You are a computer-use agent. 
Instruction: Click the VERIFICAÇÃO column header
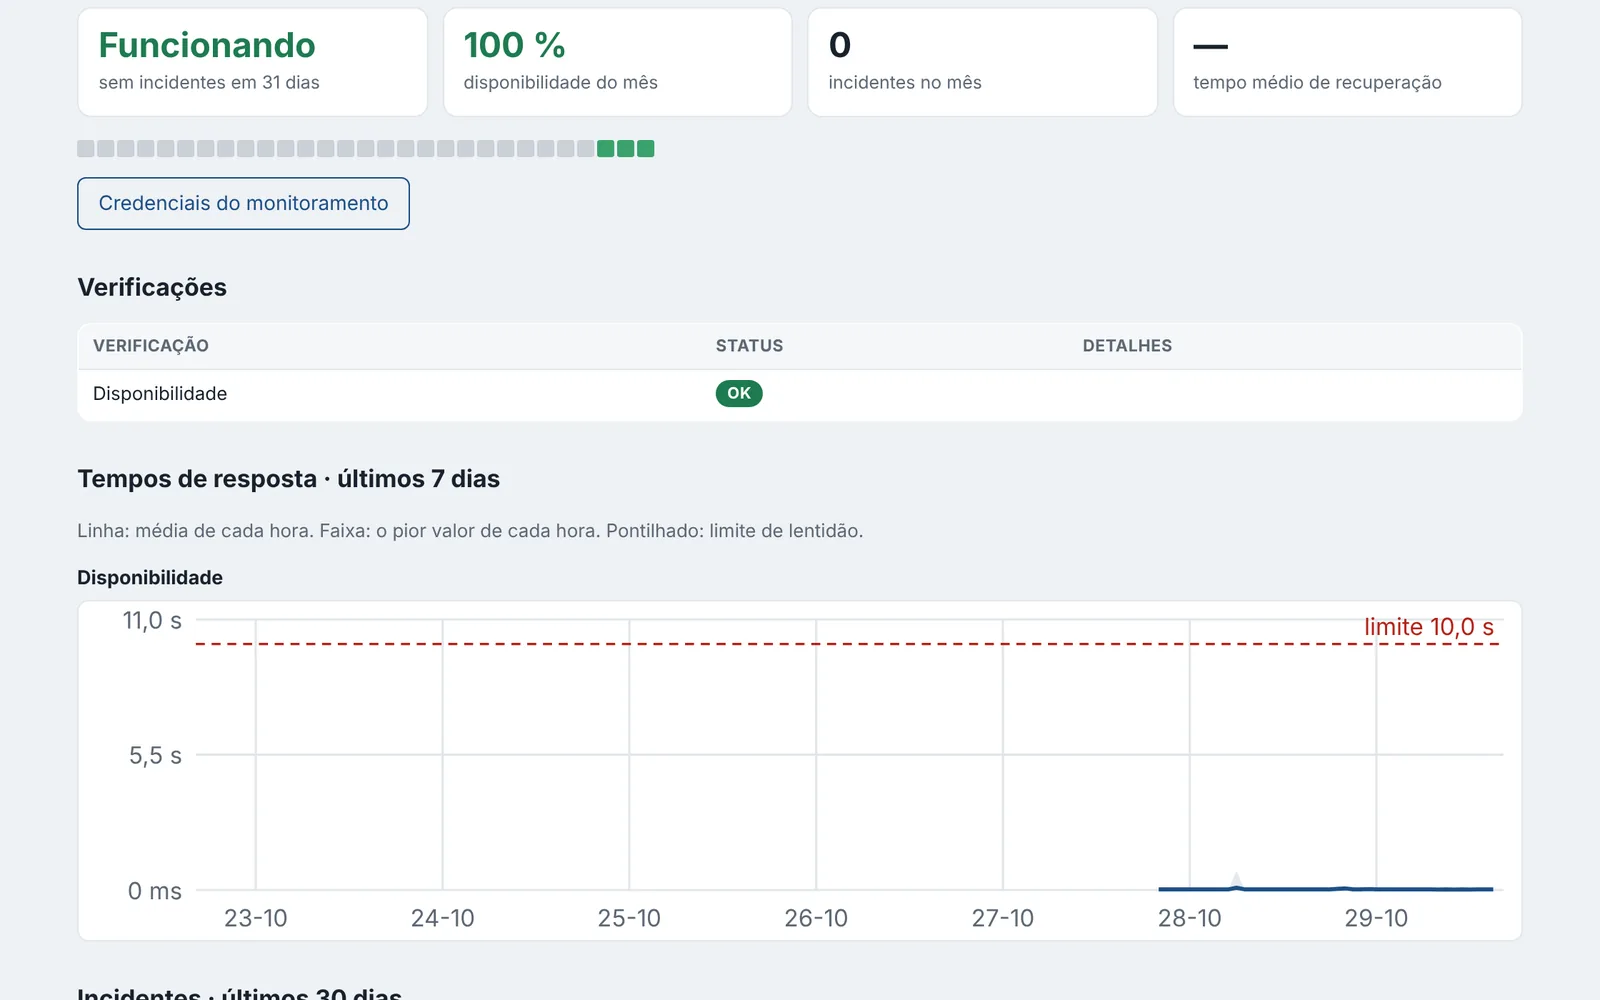(151, 345)
